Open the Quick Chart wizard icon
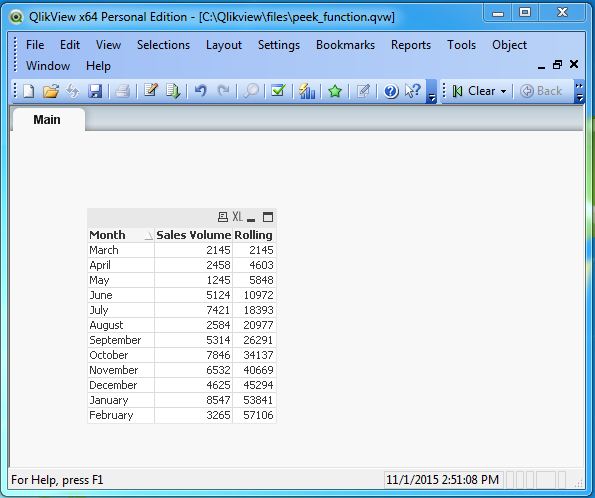This screenshot has width=595, height=498. [x=307, y=91]
